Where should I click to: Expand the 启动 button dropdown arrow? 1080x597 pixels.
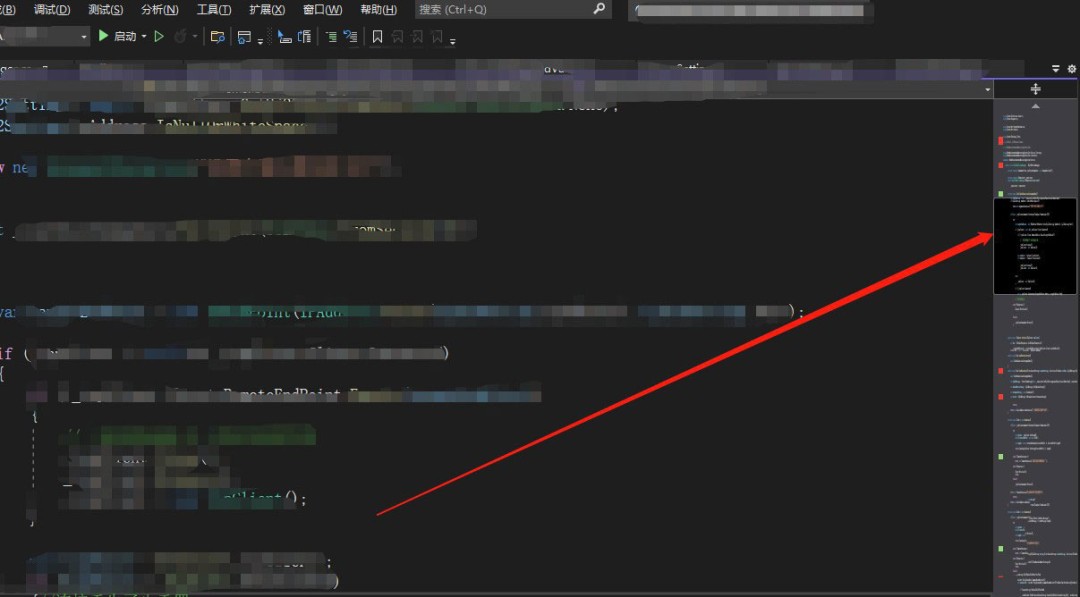pyautogui.click(x=144, y=37)
